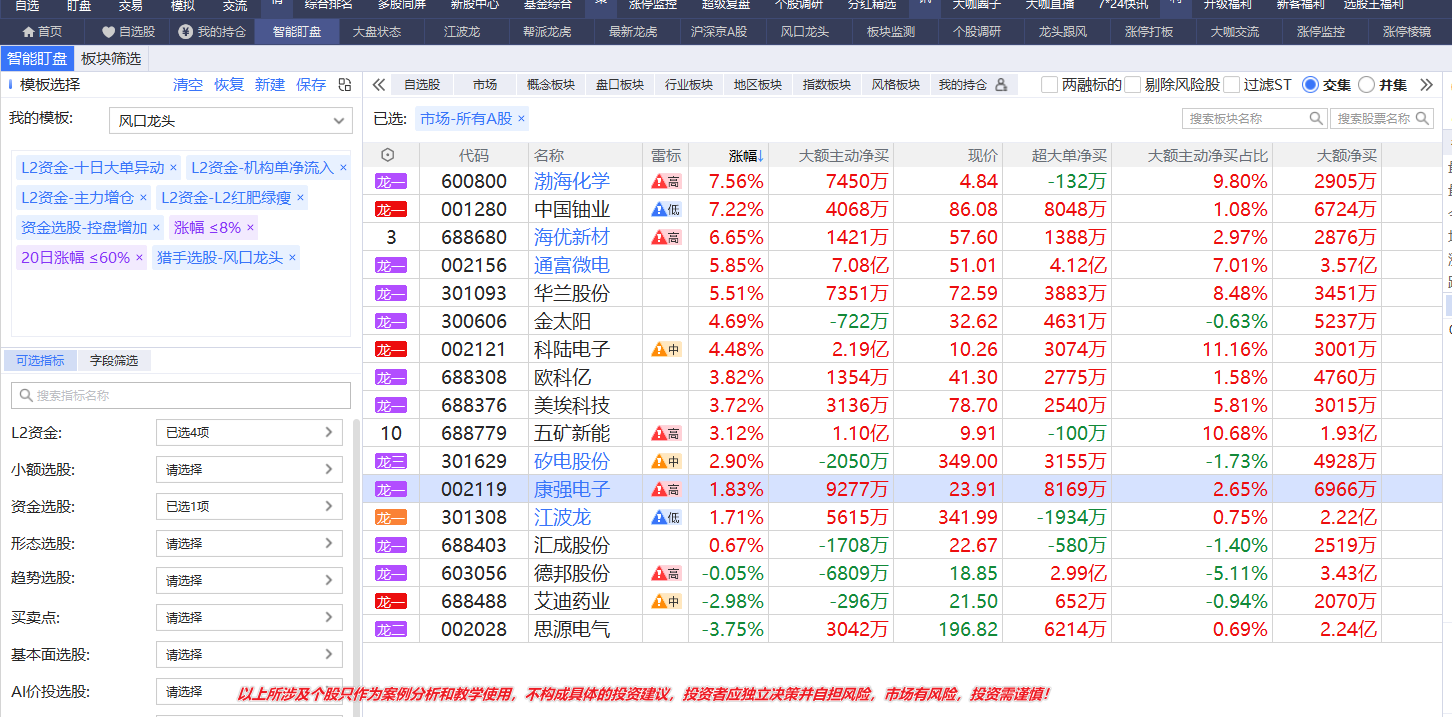Click the hexagon settings icon in table header
1452x717 pixels.
click(388, 156)
